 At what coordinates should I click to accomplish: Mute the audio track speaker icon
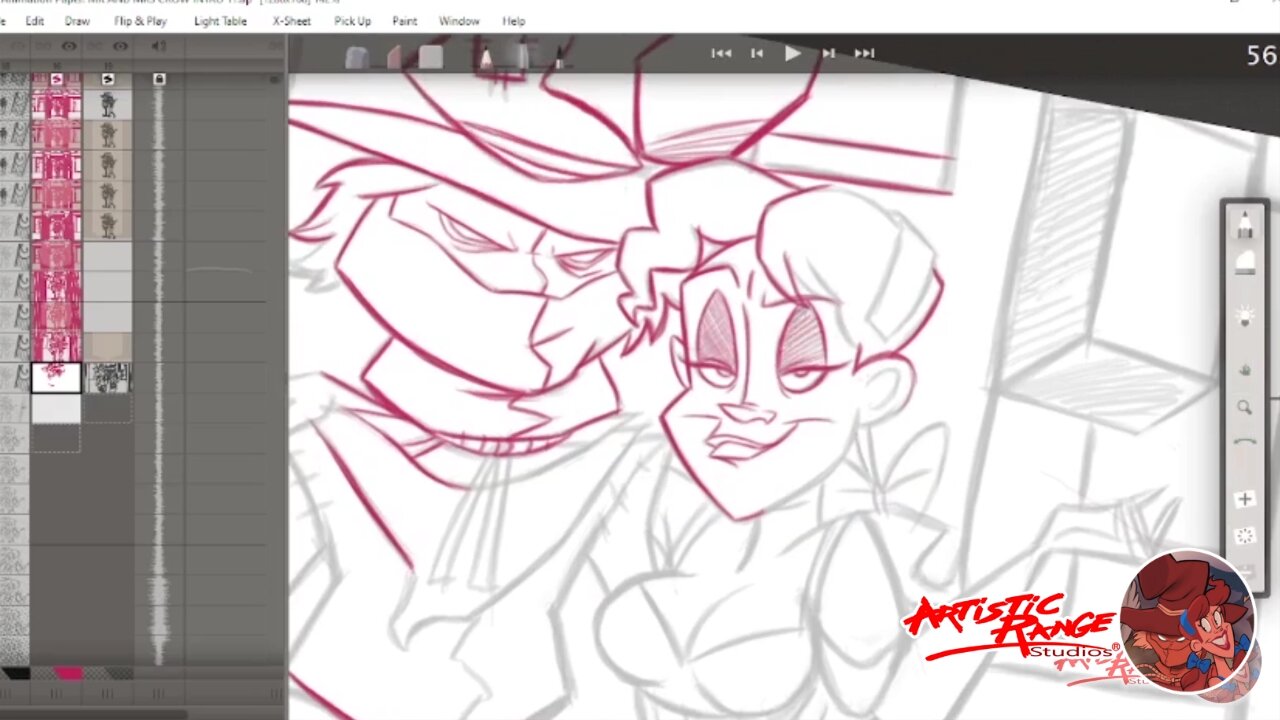tap(158, 47)
